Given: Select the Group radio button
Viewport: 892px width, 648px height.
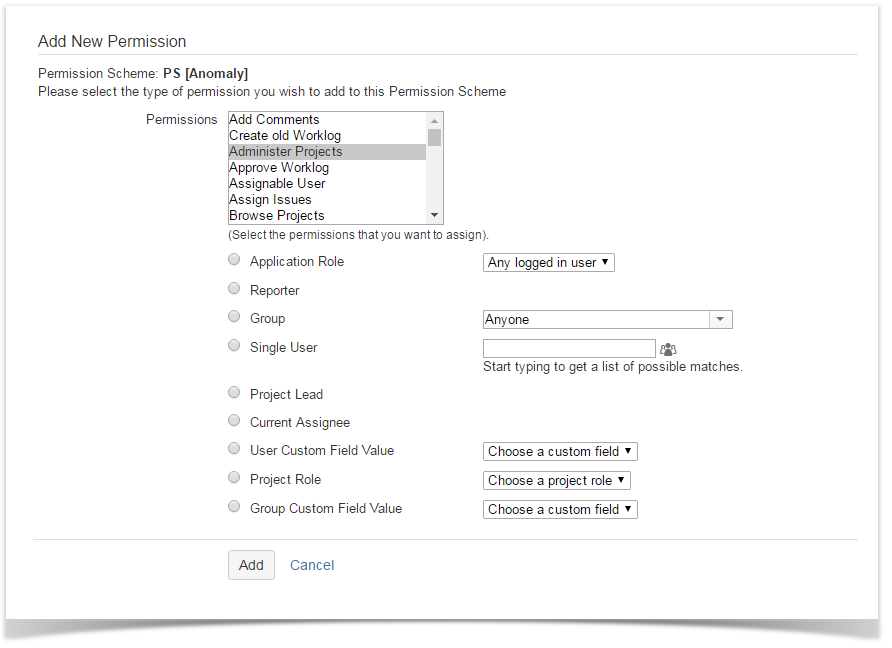Looking at the screenshot, I should [x=234, y=317].
